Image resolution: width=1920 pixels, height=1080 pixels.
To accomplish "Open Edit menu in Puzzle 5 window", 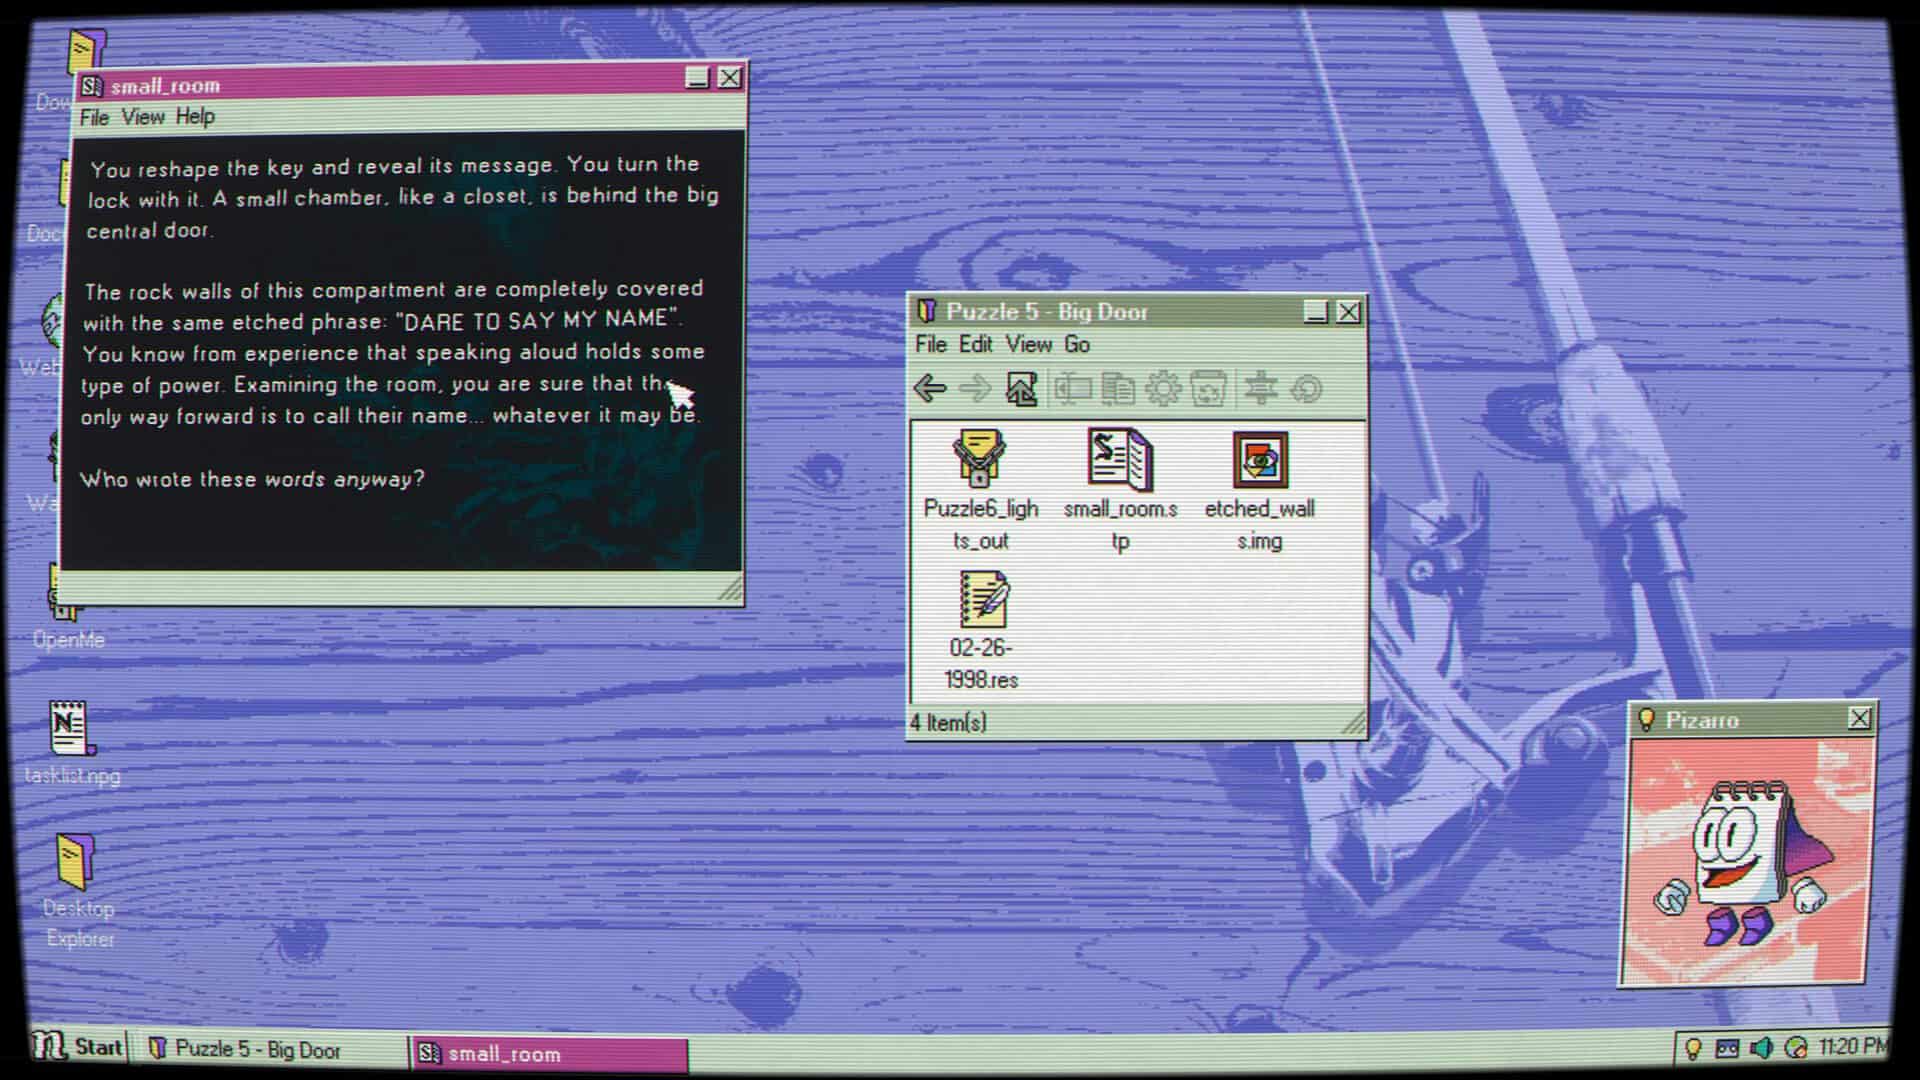I will pyautogui.click(x=976, y=344).
